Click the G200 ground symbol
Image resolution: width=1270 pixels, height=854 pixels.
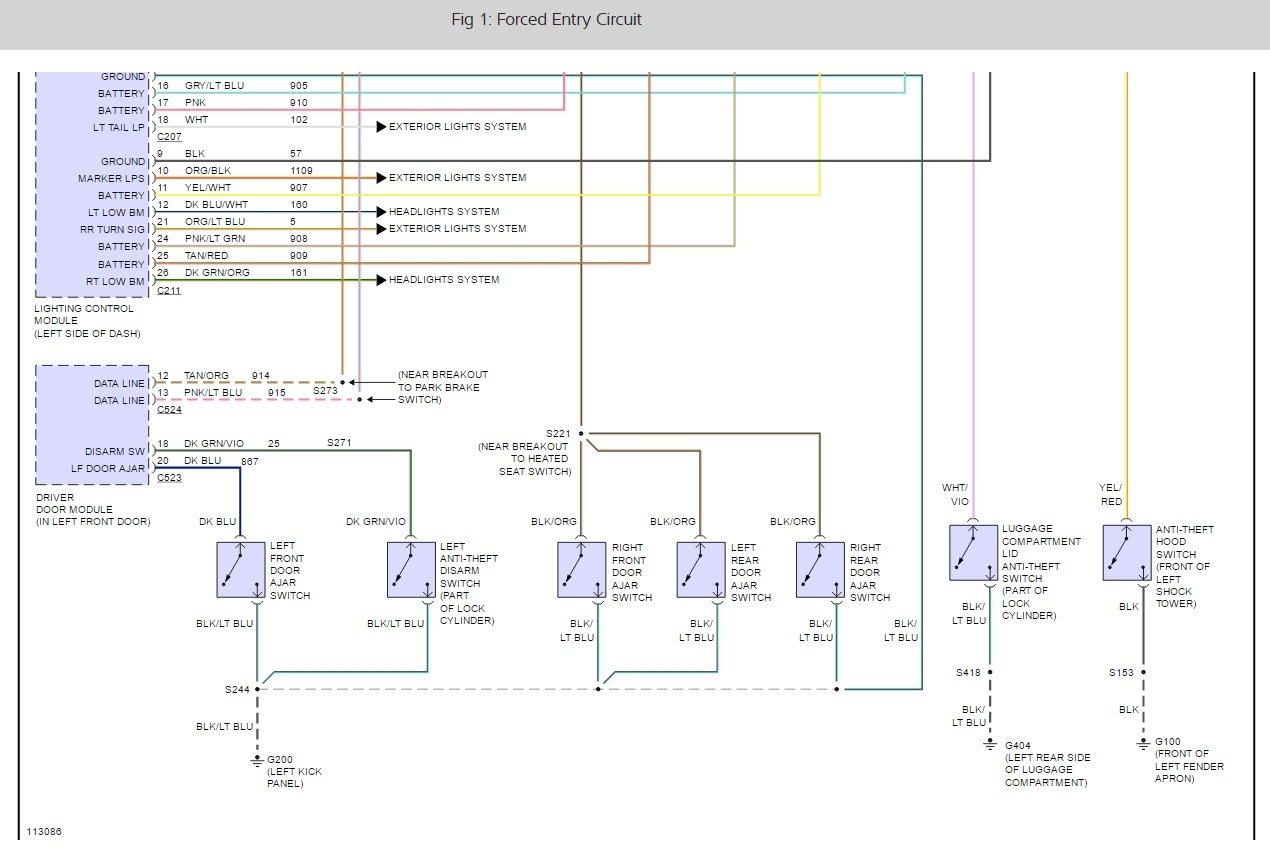coord(257,762)
